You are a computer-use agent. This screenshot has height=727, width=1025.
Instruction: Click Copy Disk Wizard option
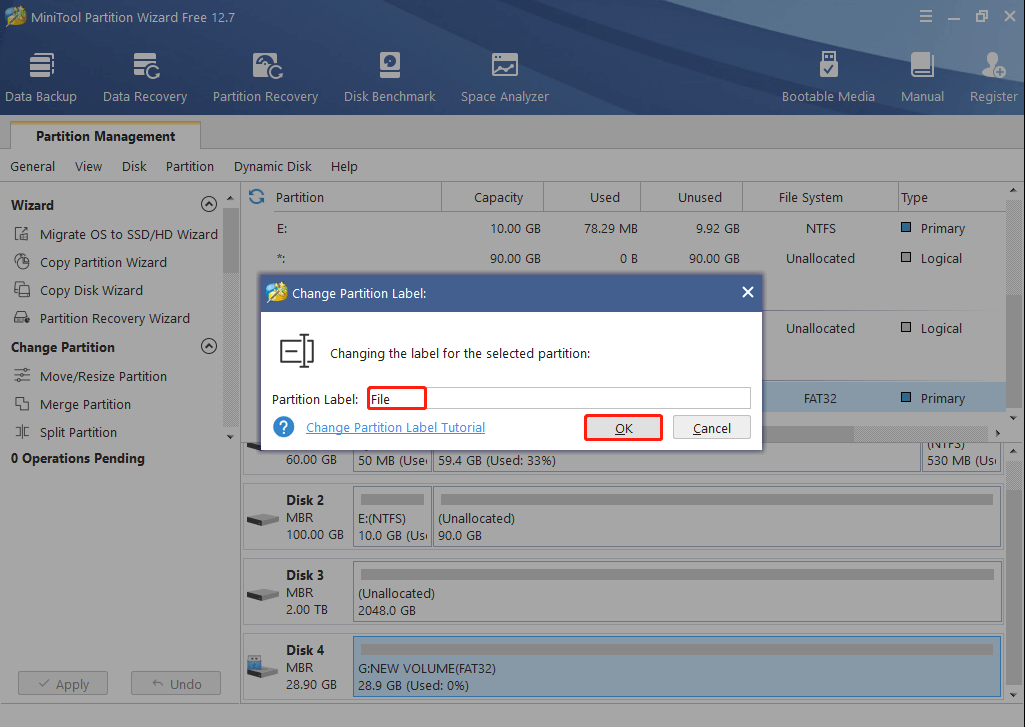point(91,290)
